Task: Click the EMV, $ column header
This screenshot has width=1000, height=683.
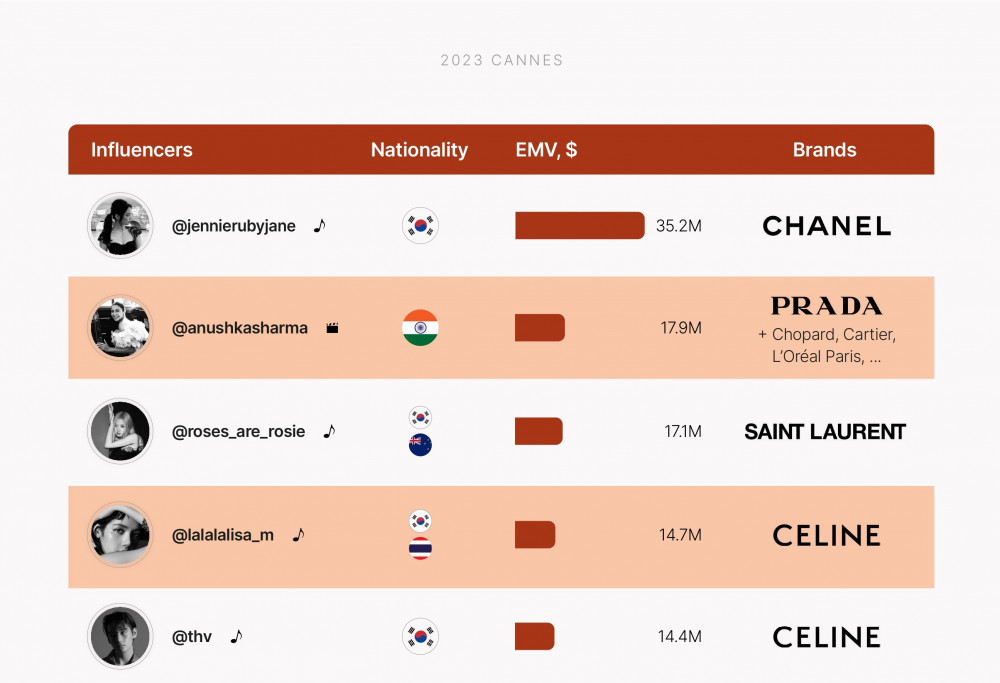Action: pos(547,150)
